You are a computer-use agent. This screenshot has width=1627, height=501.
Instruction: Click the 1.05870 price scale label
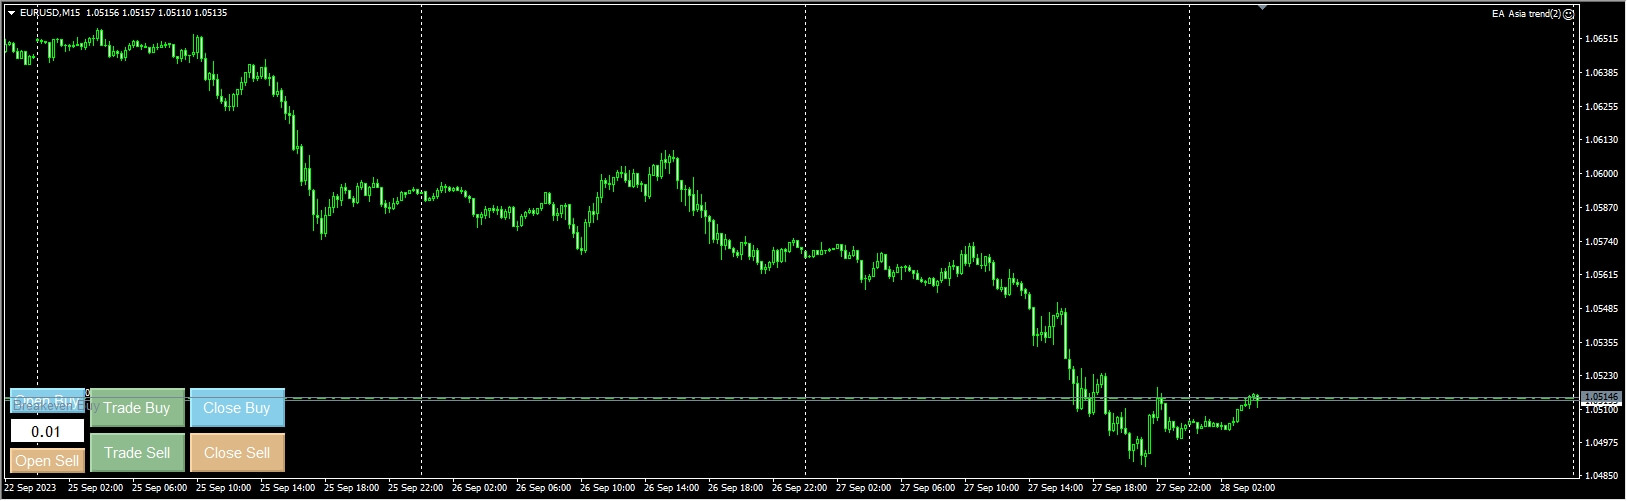tap(1602, 208)
